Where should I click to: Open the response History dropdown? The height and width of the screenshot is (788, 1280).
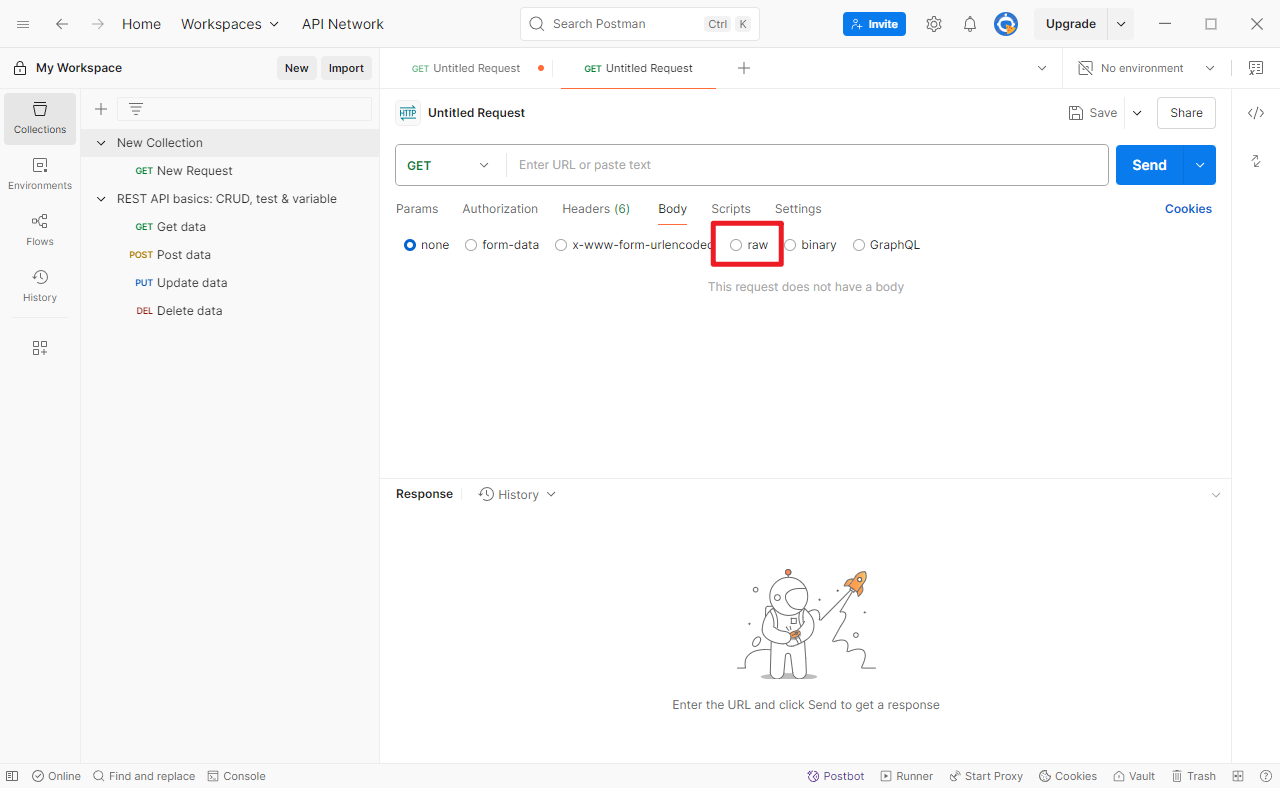[x=517, y=494]
